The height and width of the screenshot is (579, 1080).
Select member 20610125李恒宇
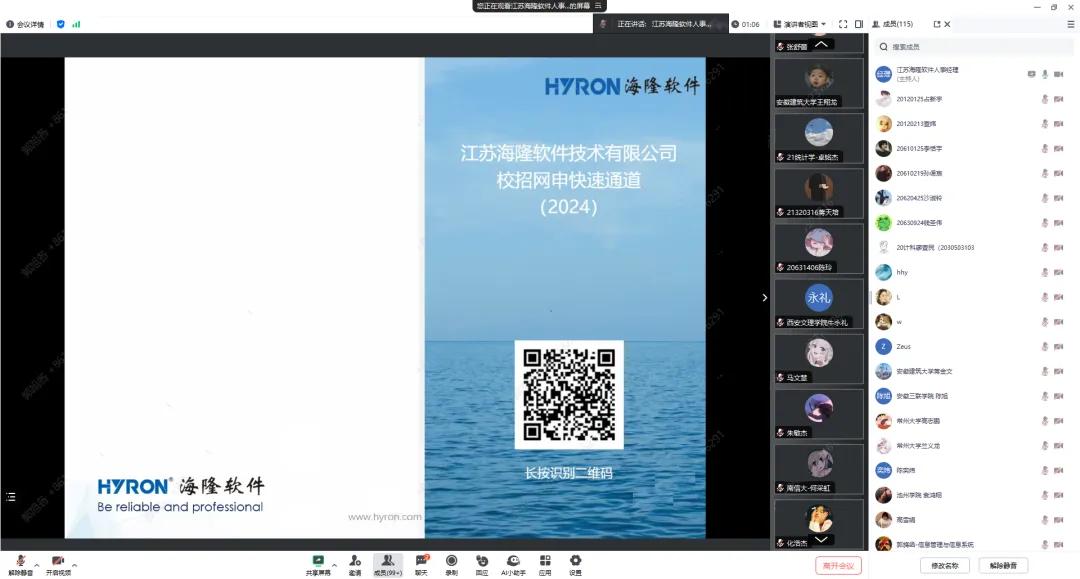pyautogui.click(x=974, y=149)
